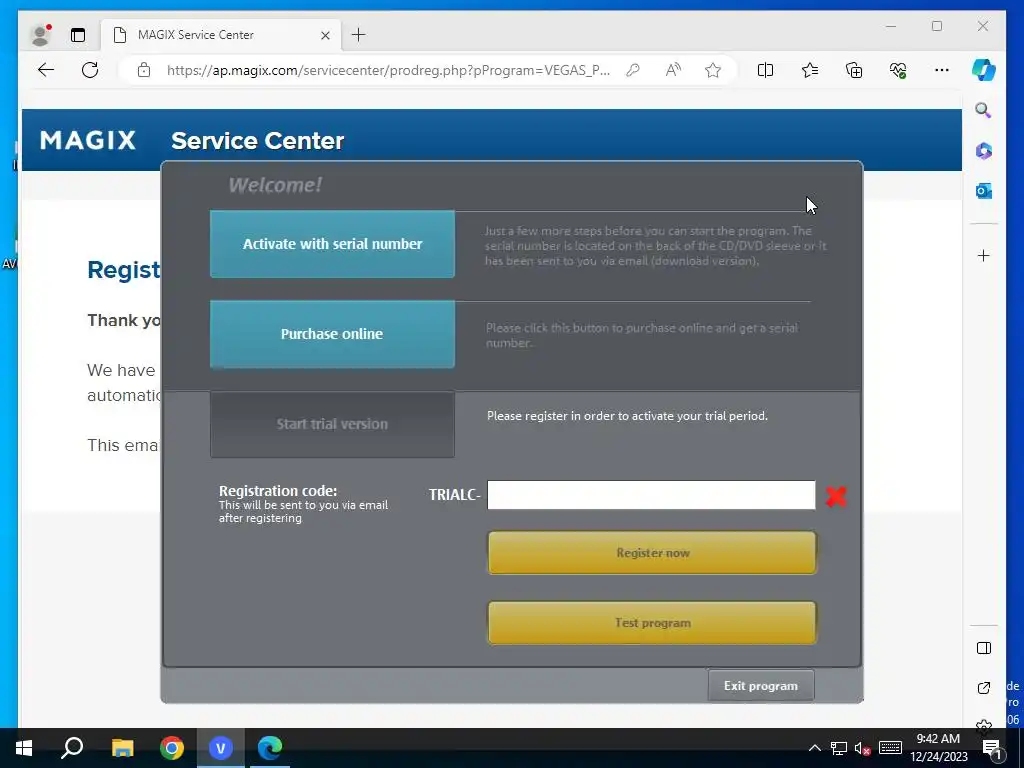Switch to Microsoft Edge in taskbar
The image size is (1024, 768).
click(270, 748)
